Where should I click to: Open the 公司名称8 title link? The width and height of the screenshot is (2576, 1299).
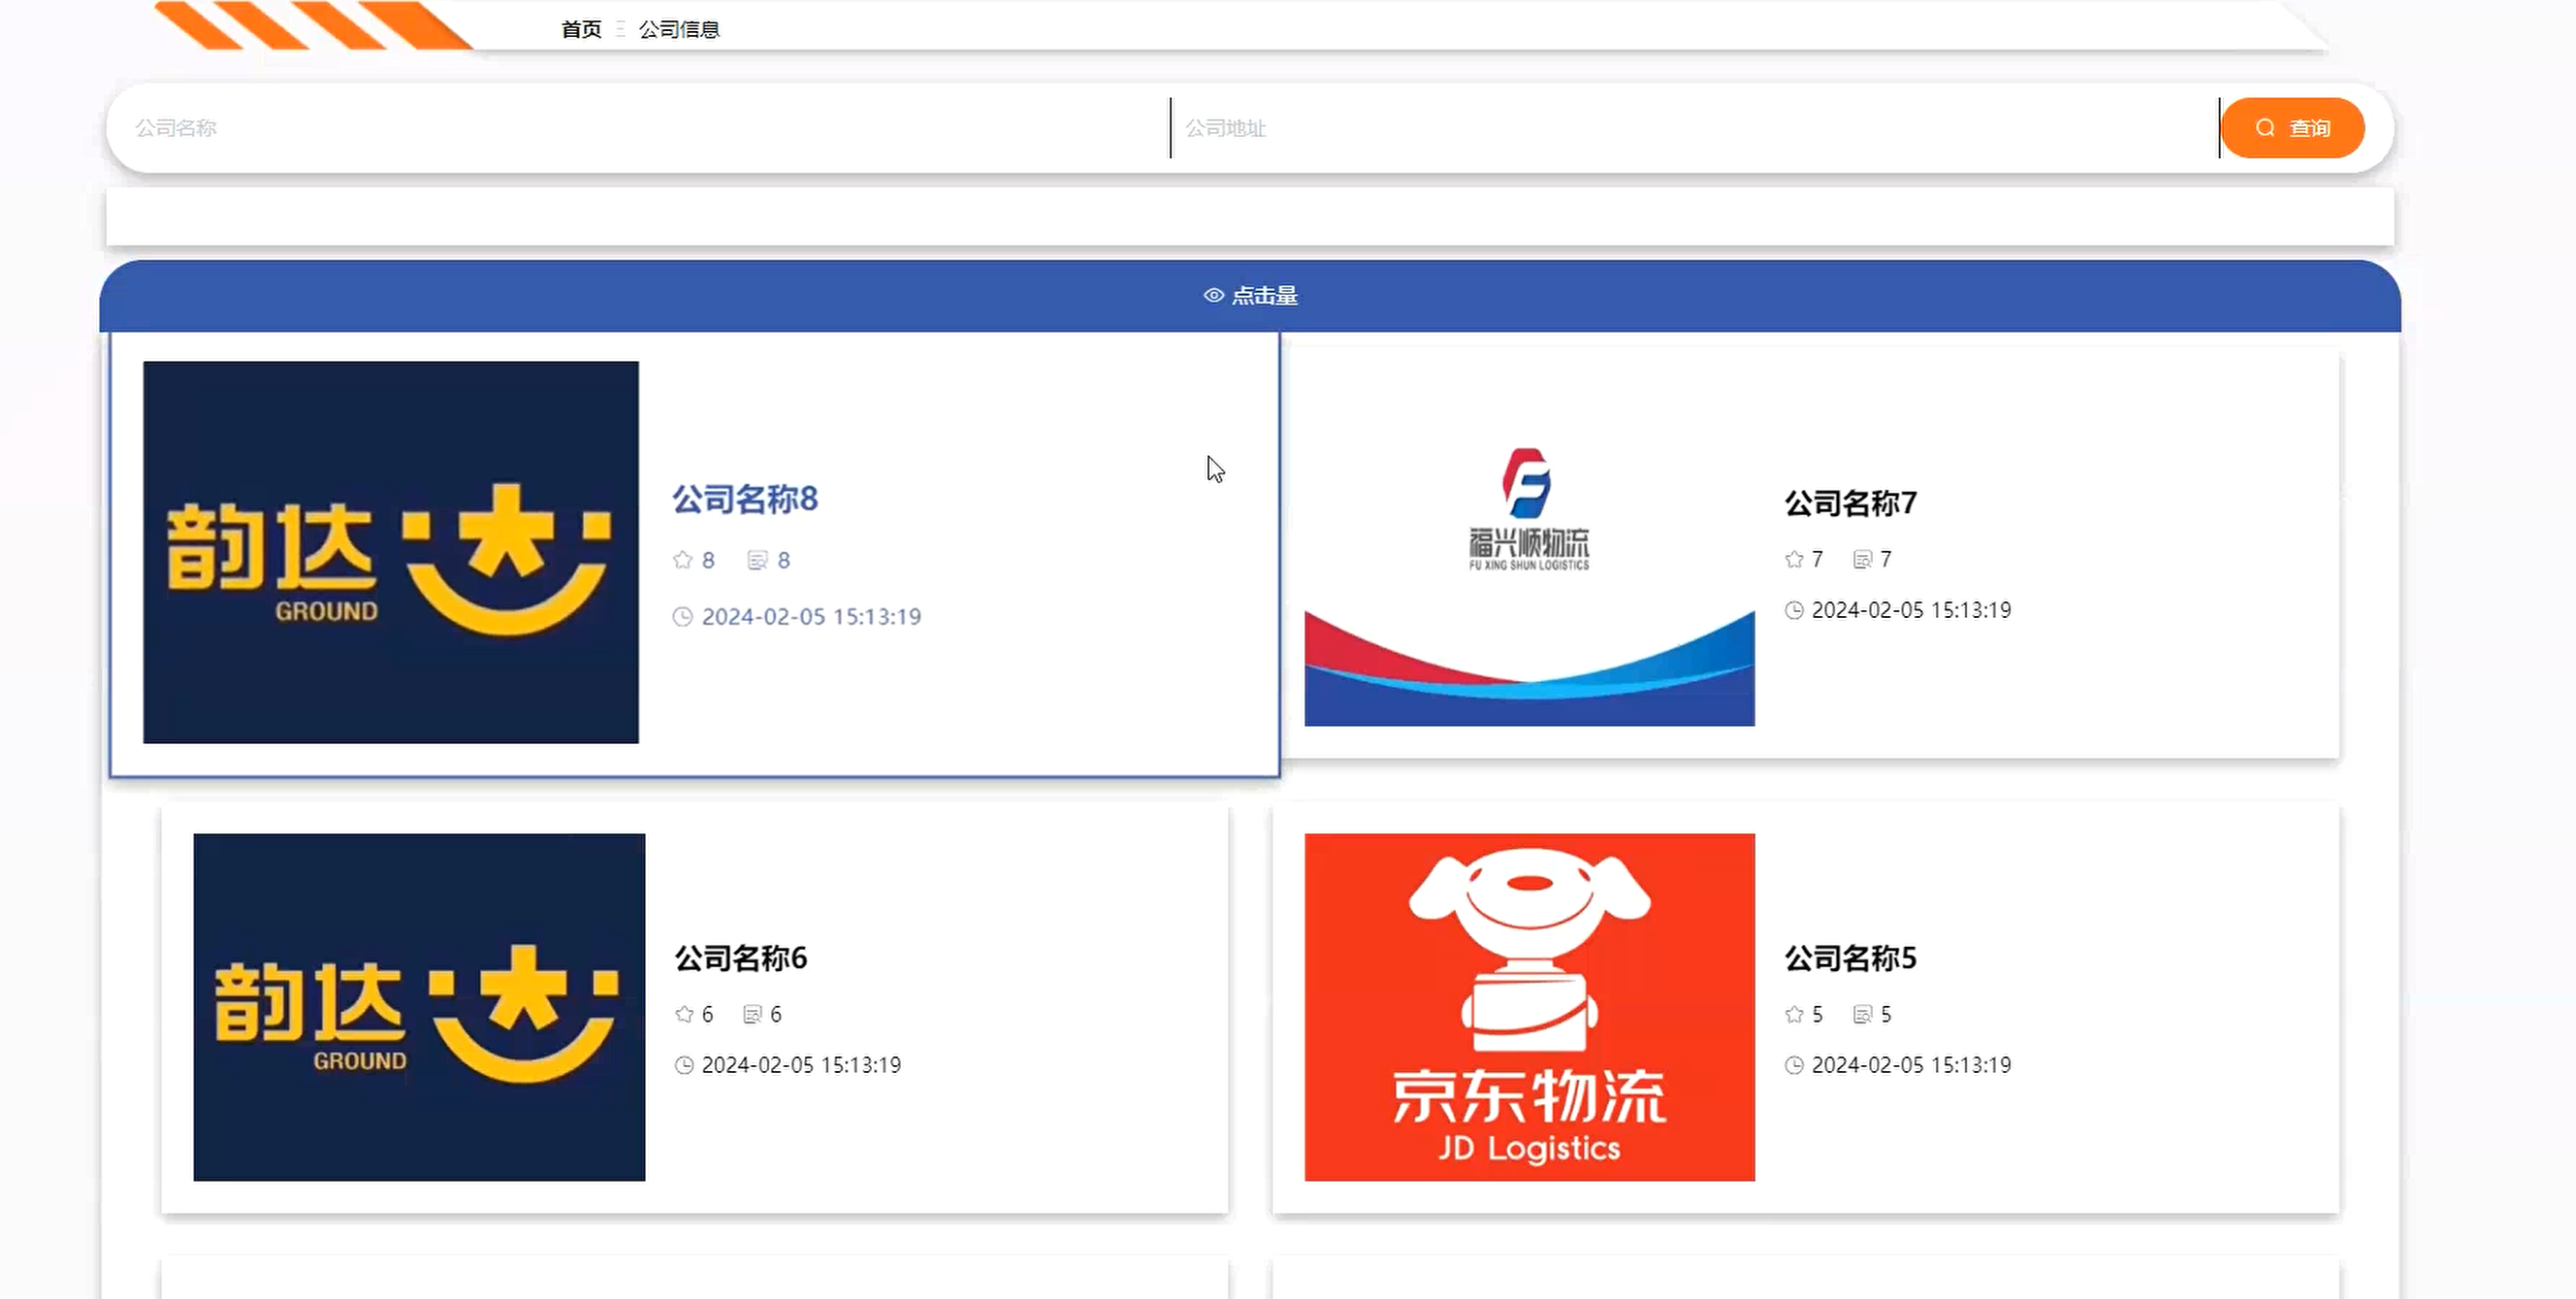tap(745, 499)
